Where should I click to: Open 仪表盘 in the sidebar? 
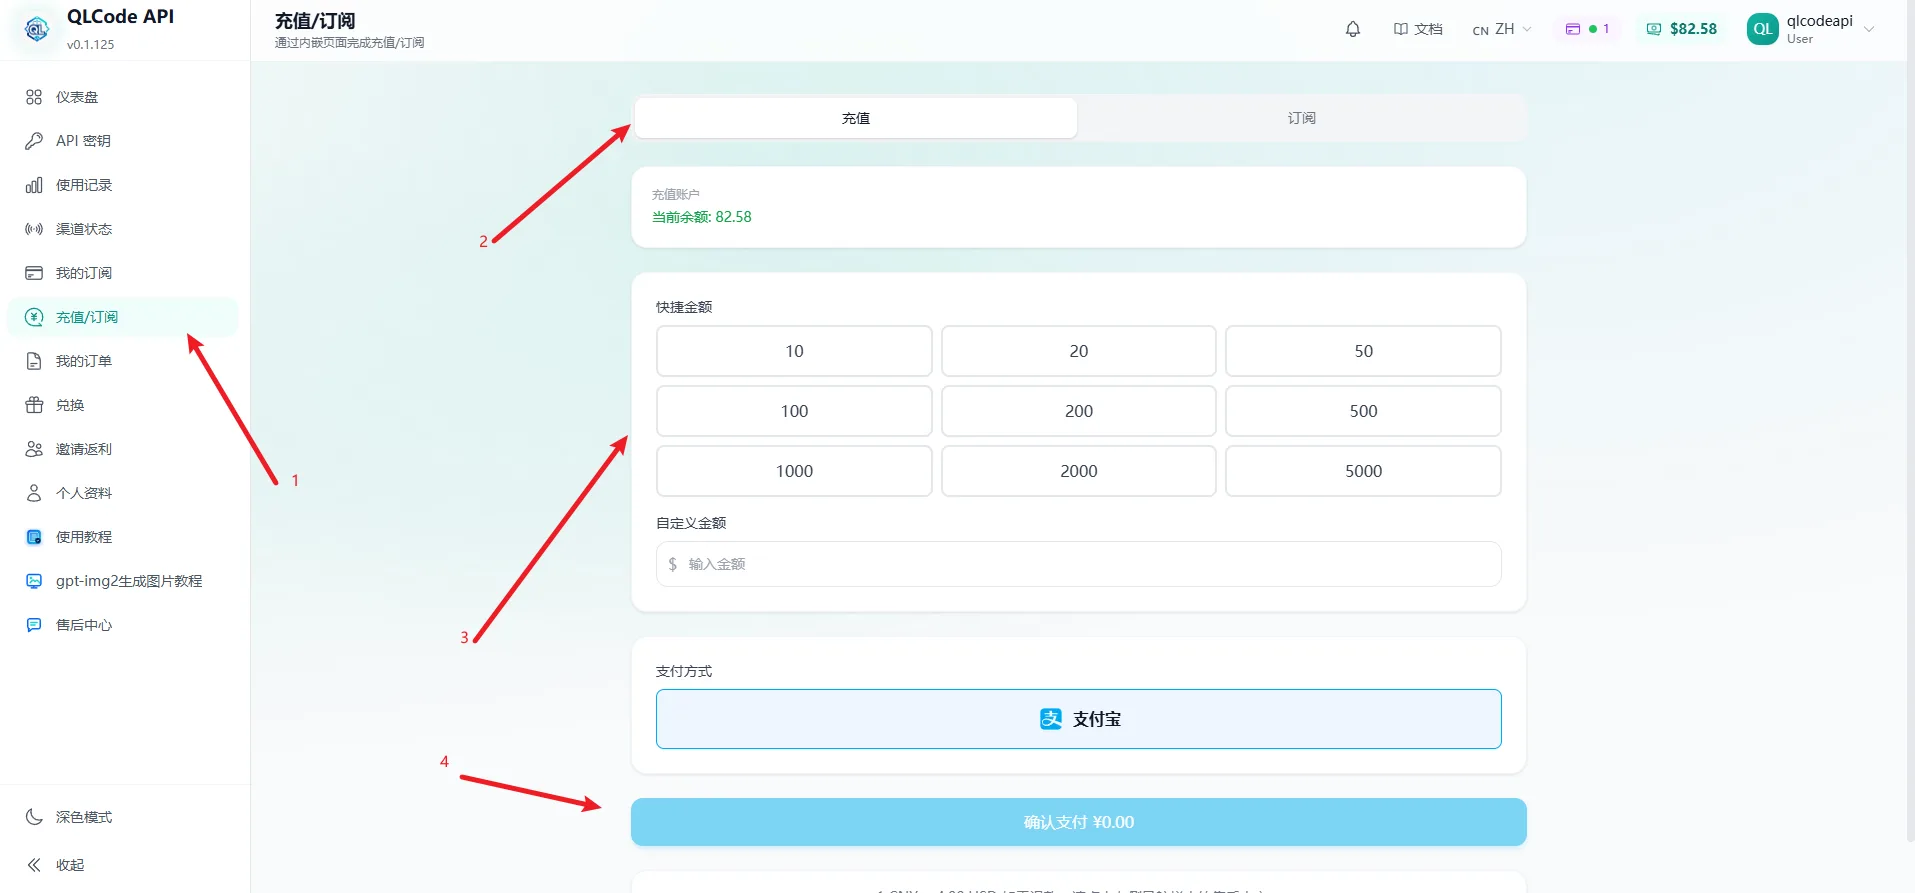122,97
